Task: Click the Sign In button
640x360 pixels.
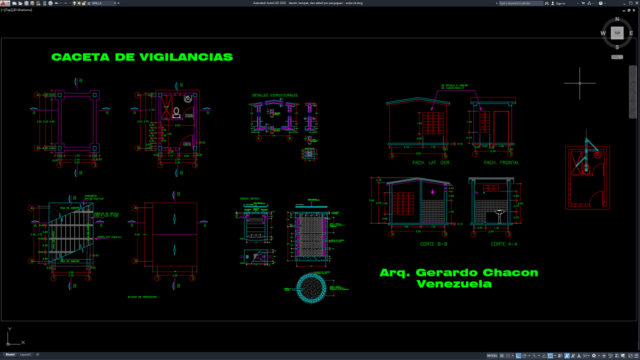Action: click(558, 3)
